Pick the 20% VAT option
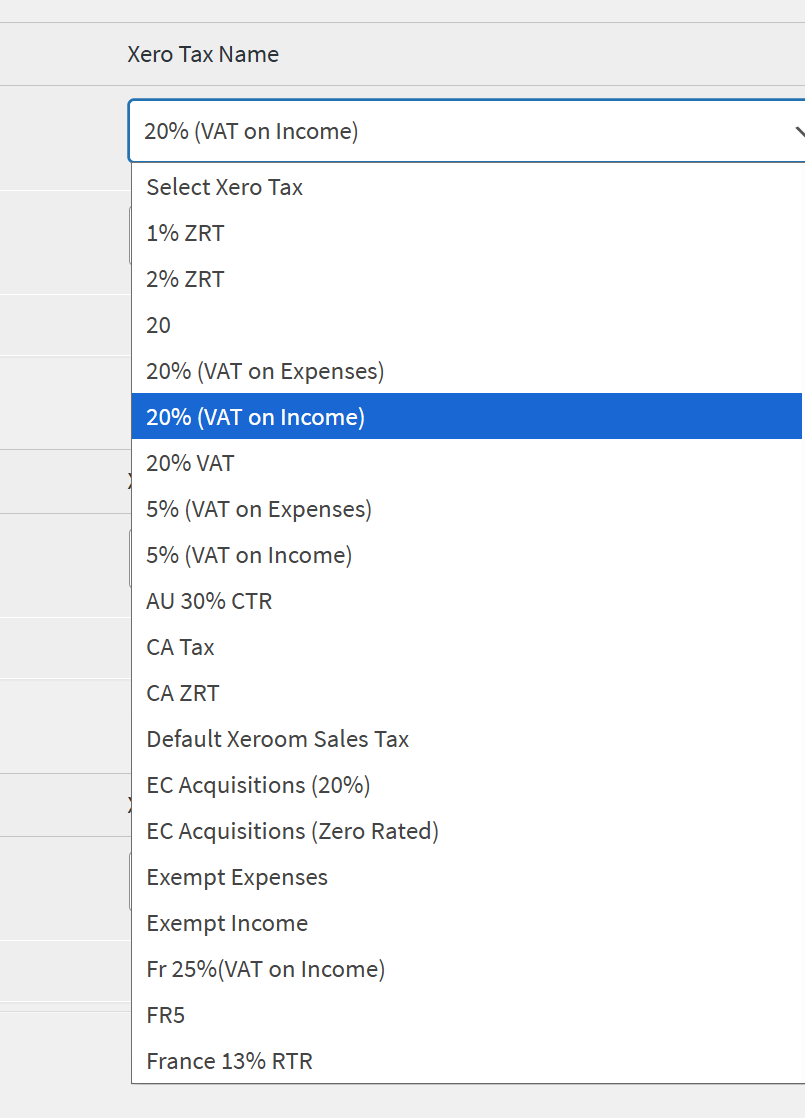Viewport: 805px width, 1118px height. pos(191,463)
